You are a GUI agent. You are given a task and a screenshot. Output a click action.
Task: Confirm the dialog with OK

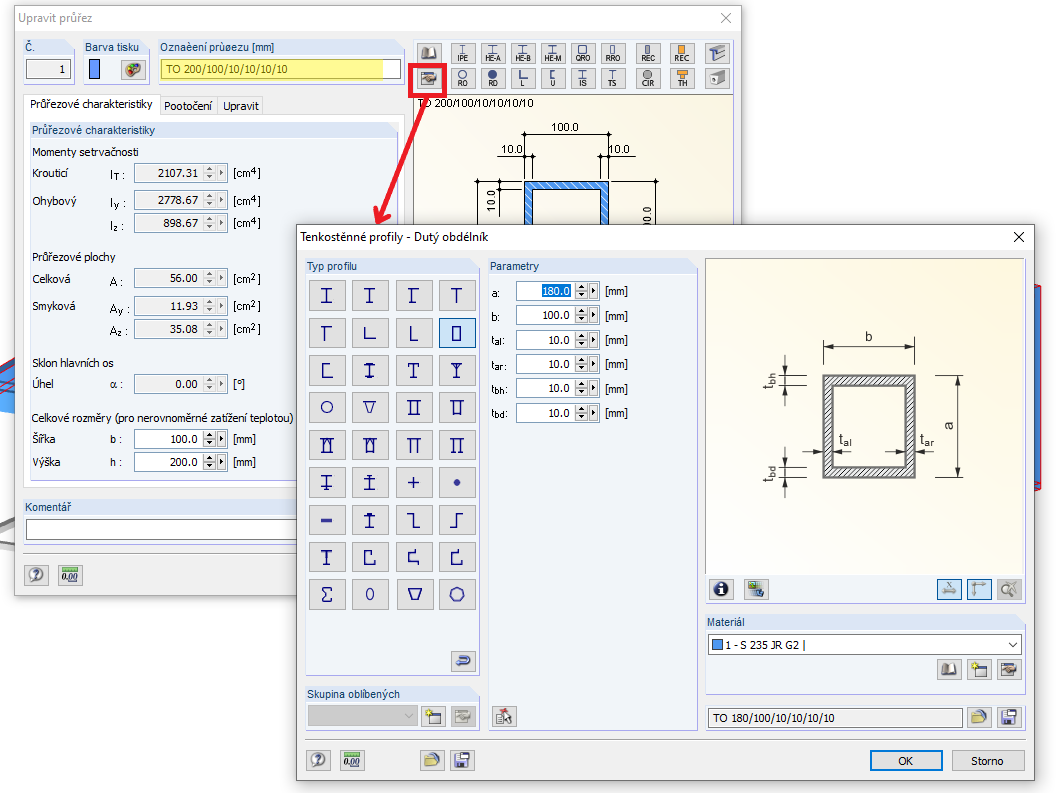905,761
